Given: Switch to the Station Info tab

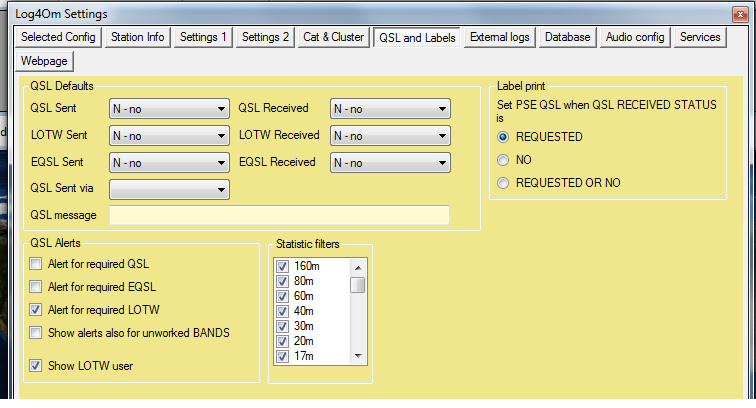Looking at the screenshot, I should (137, 37).
